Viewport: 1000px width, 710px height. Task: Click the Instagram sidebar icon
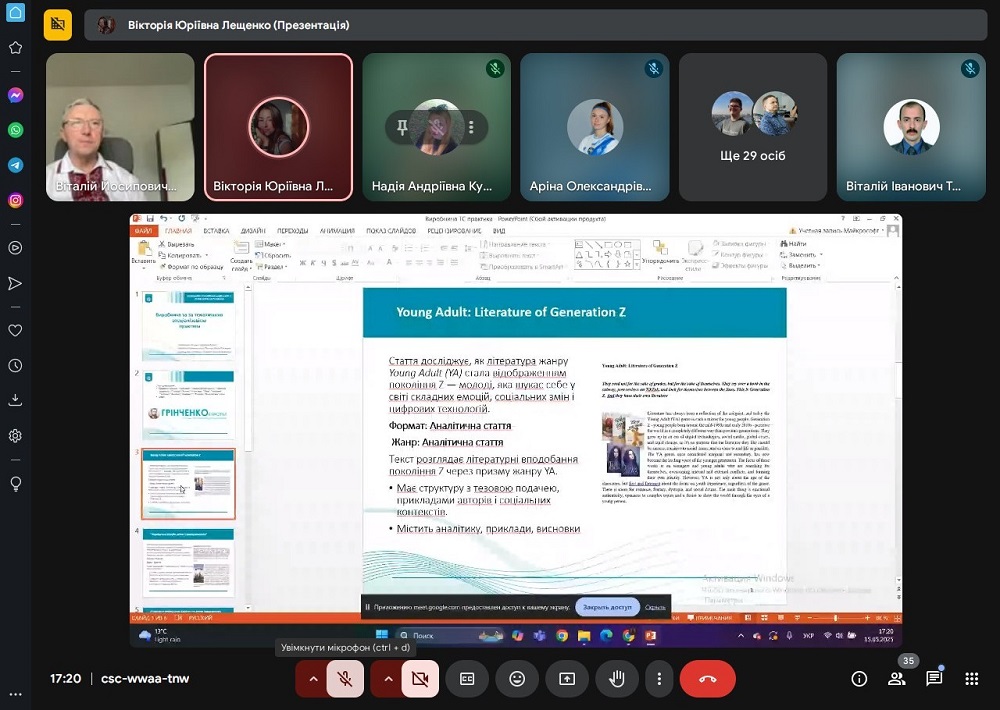[15, 200]
